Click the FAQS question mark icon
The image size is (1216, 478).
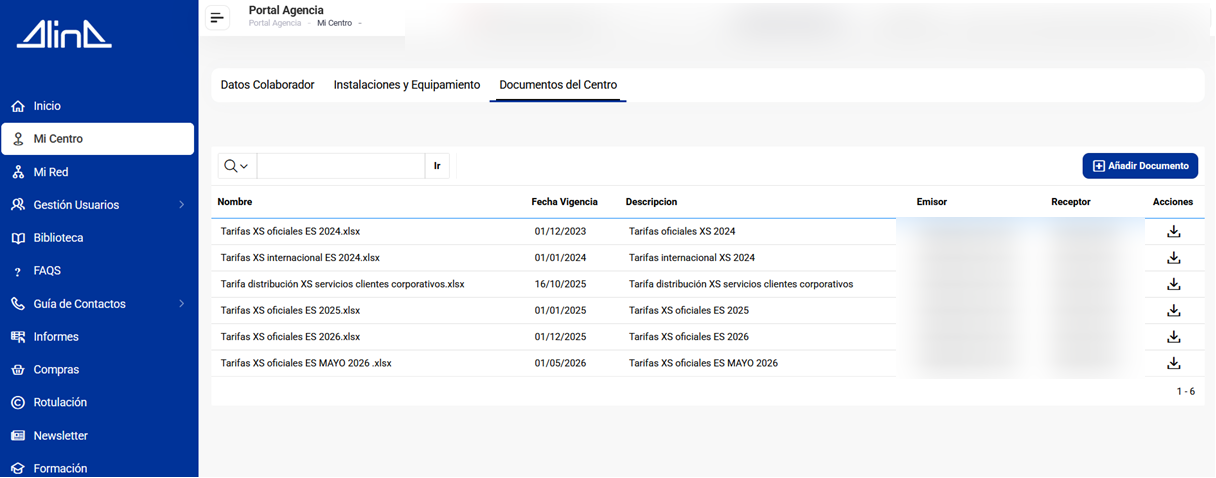[18, 271]
